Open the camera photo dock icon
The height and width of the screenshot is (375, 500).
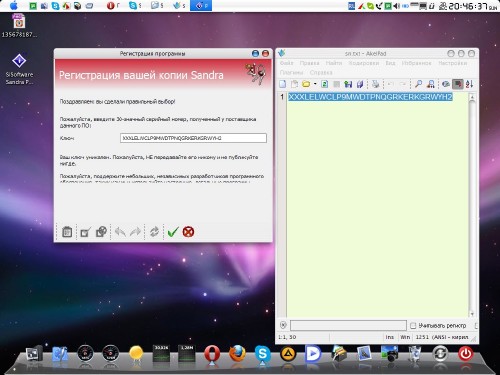pos(389,354)
